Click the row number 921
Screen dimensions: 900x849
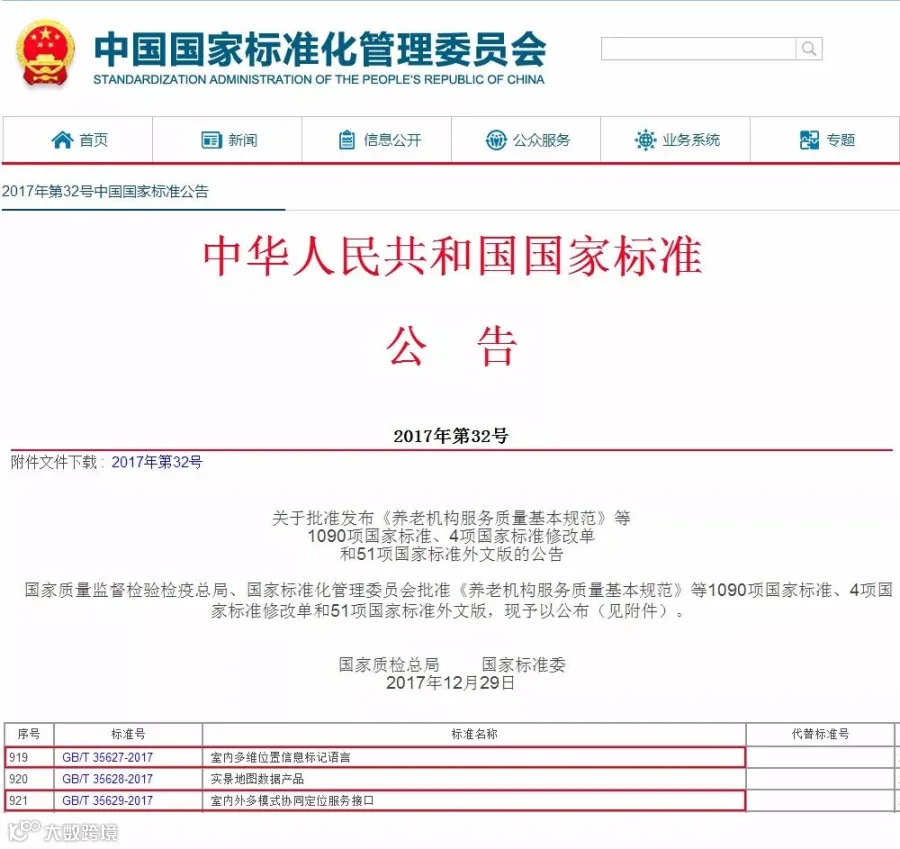pyautogui.click(x=18, y=801)
